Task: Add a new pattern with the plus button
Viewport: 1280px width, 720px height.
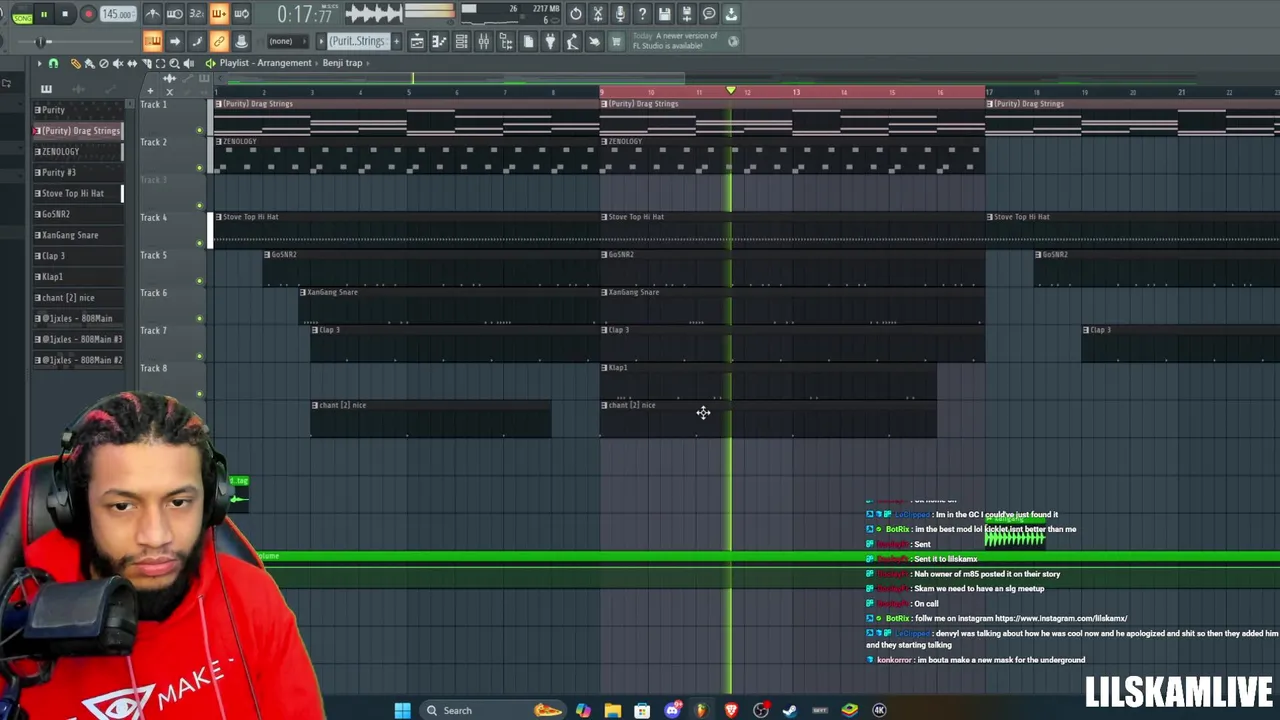Action: pyautogui.click(x=396, y=41)
